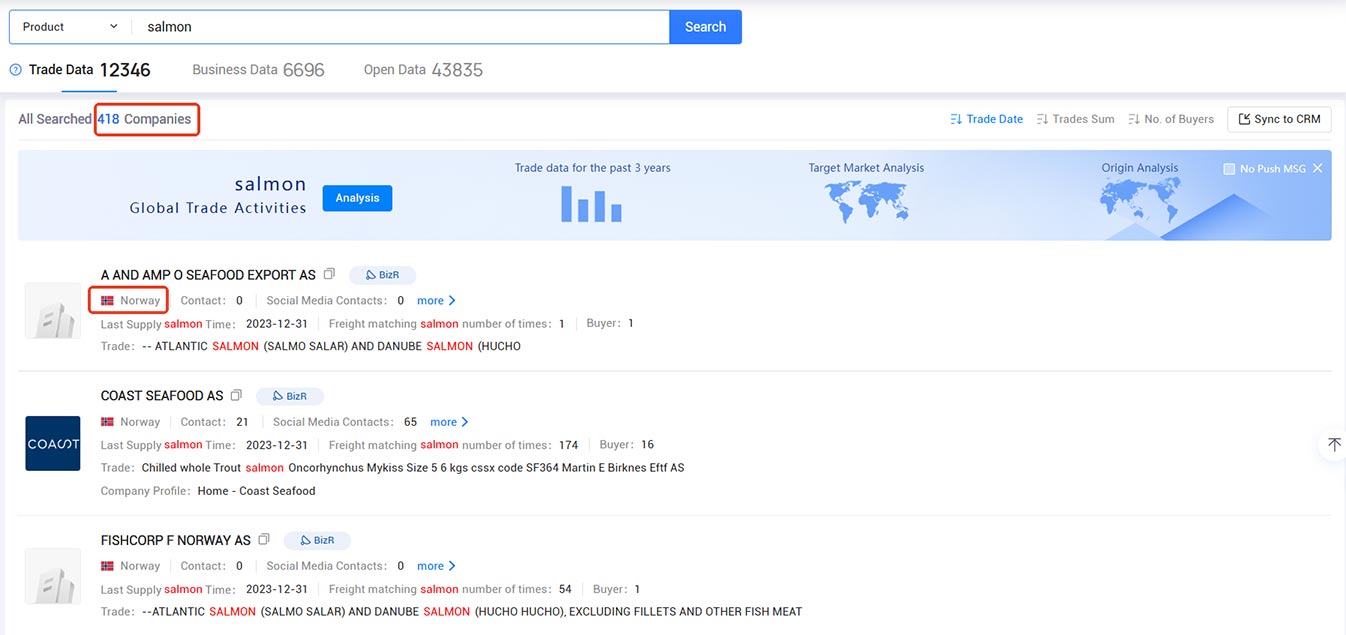Click the 'Chilled whole Trout salmon' trade text
Image resolution: width=1346 pixels, height=635 pixels.
coord(413,468)
